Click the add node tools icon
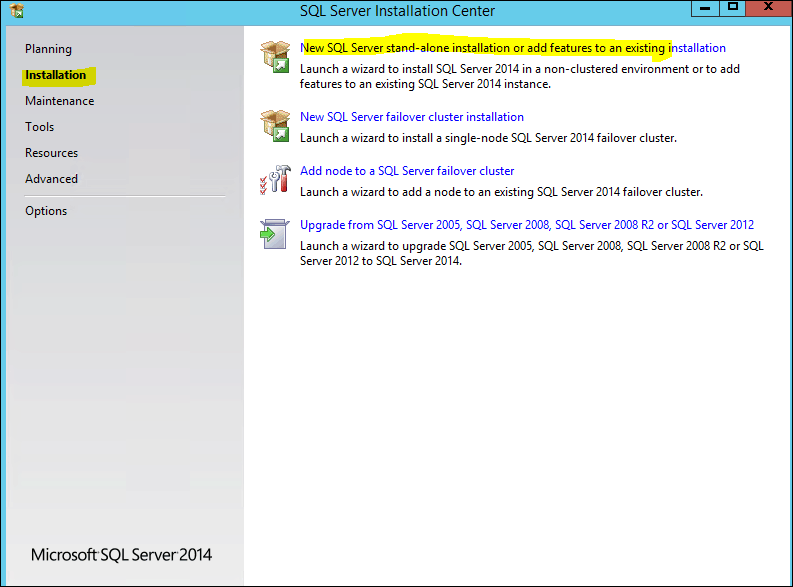The image size is (793, 587). tap(275, 179)
